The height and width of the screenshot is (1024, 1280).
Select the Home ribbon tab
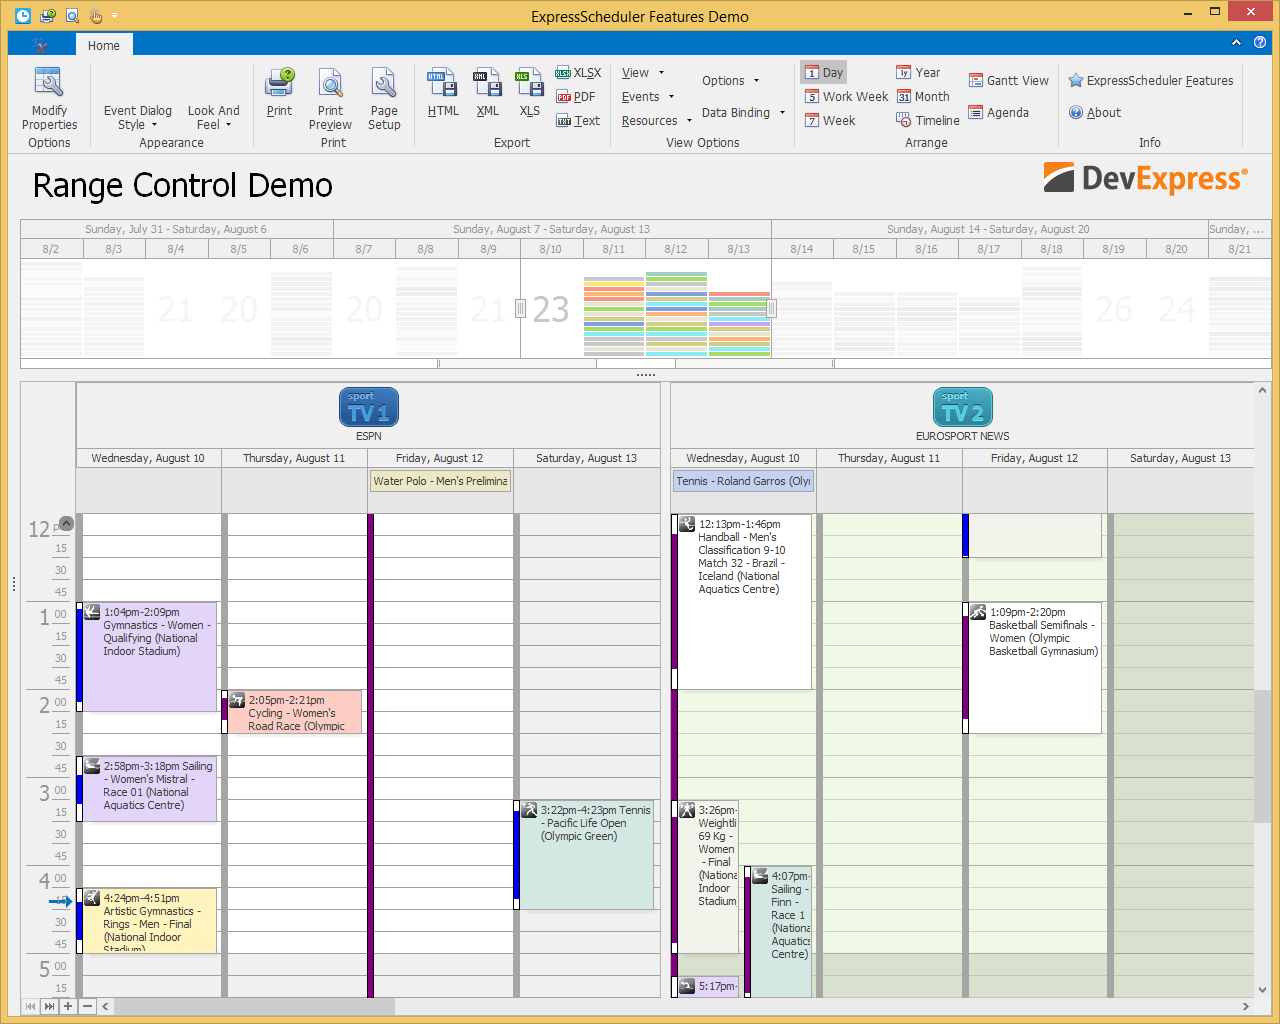pos(103,45)
